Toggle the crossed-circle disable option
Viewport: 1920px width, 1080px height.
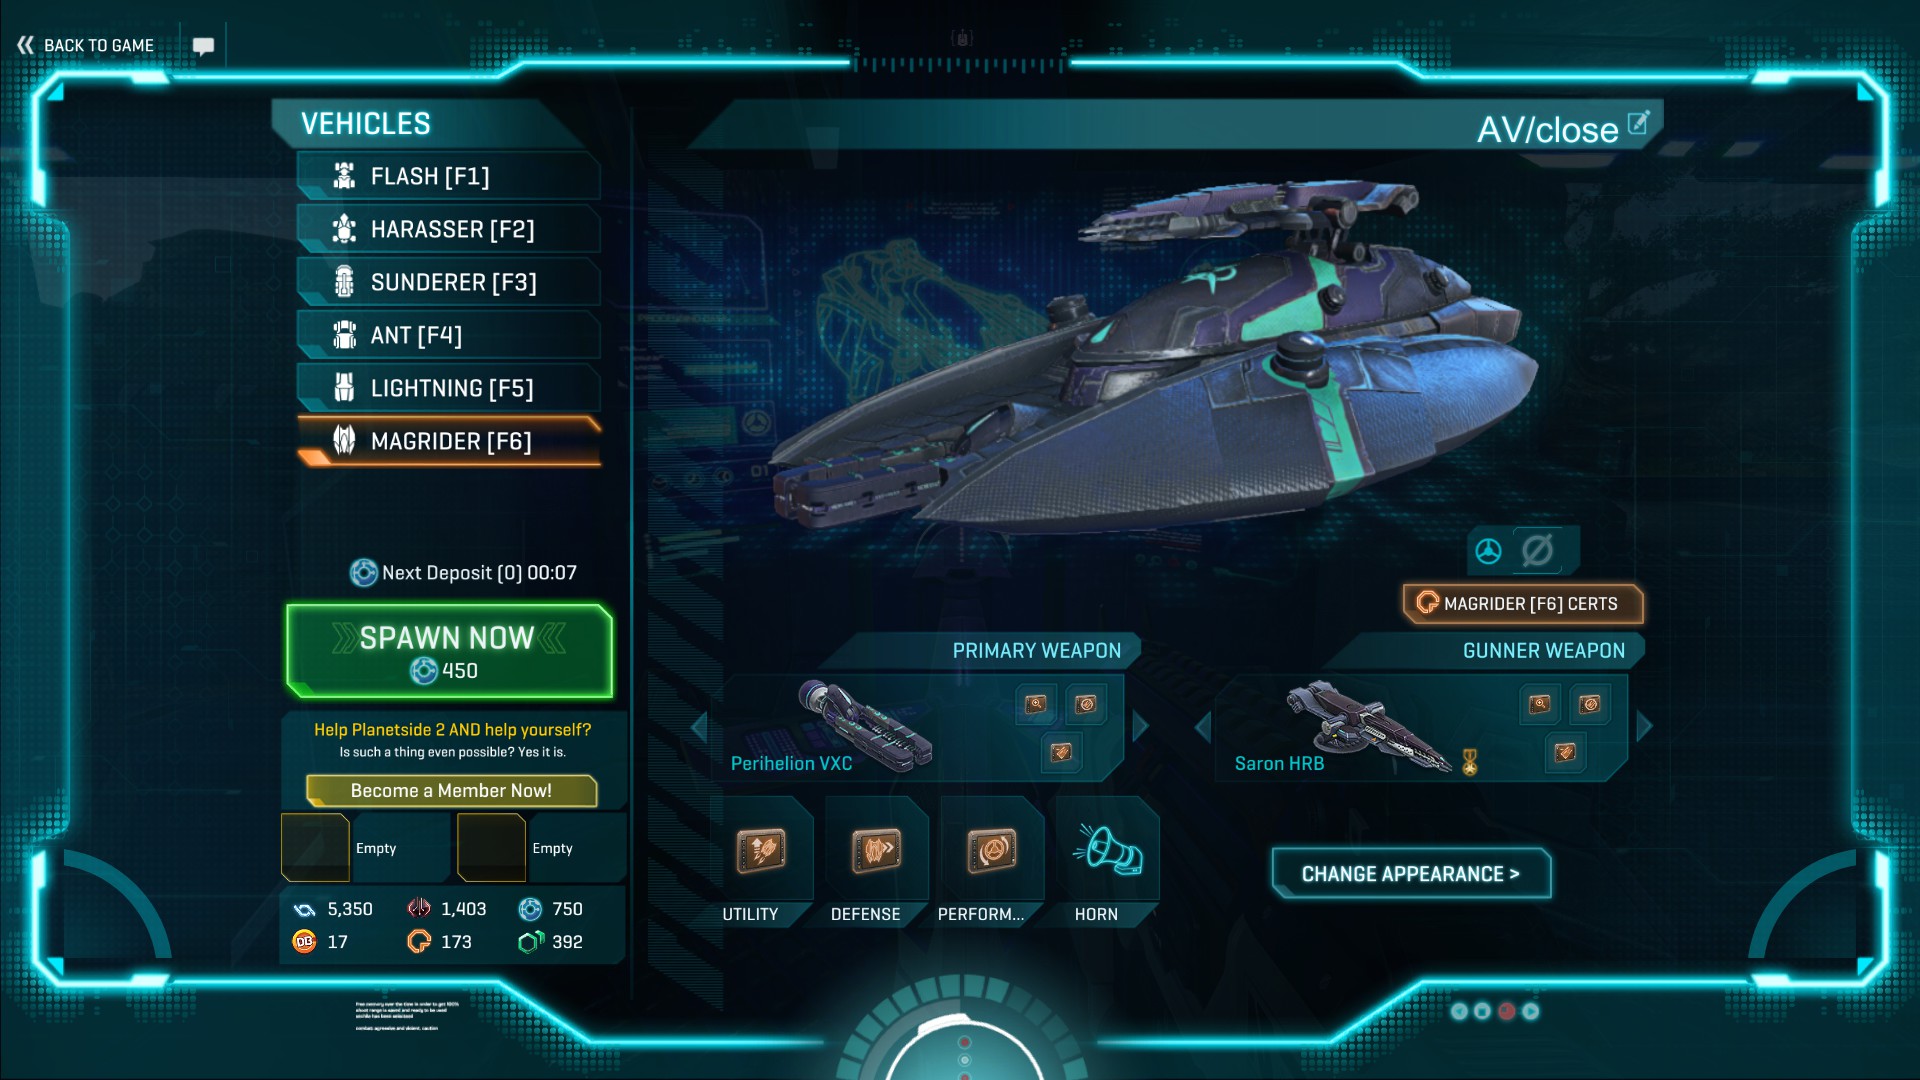click(x=1537, y=550)
